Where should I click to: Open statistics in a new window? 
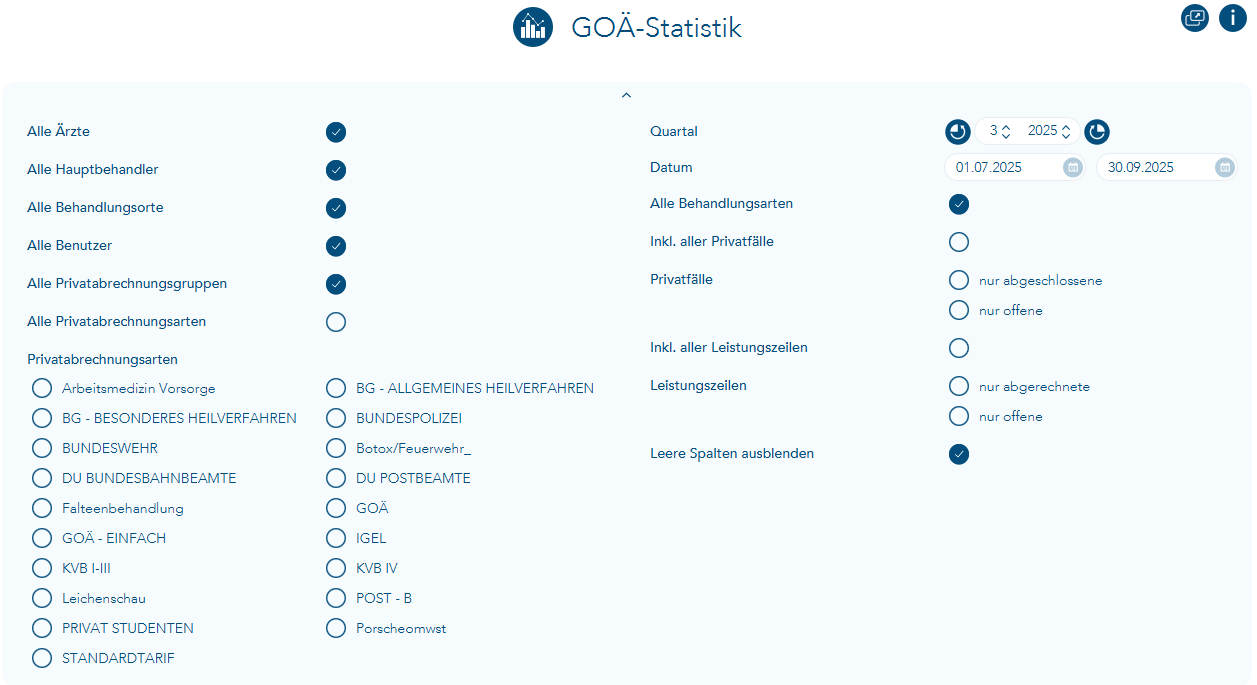pyautogui.click(x=1195, y=18)
